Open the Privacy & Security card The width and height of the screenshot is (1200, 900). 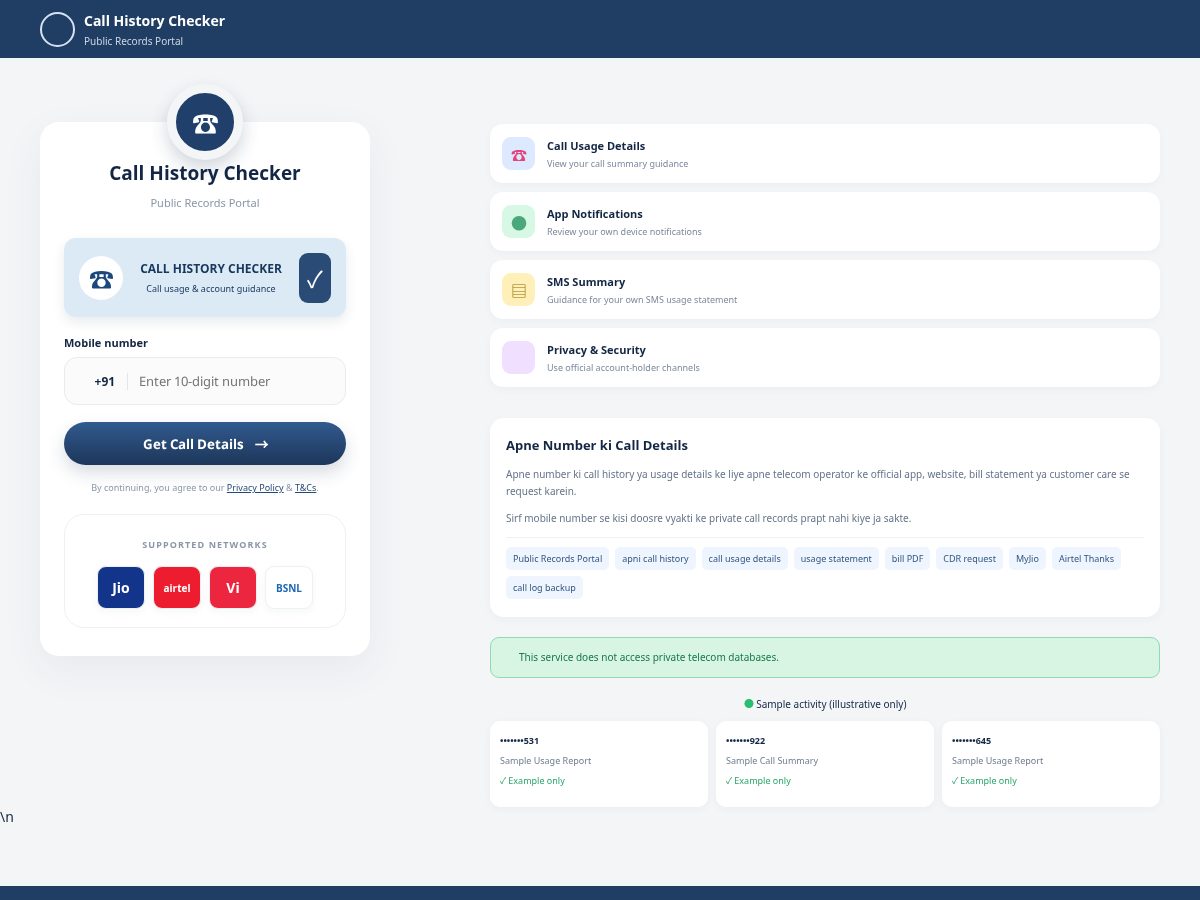pos(825,358)
